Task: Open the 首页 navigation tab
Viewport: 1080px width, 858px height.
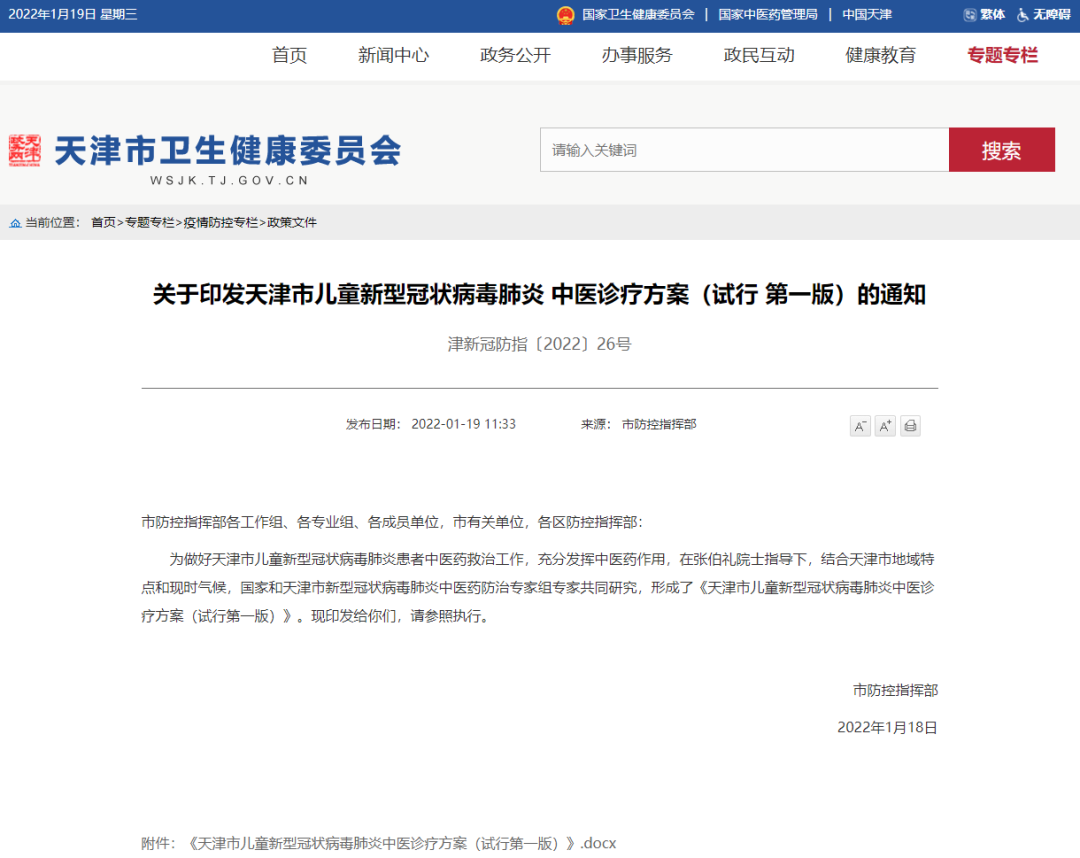Action: (x=289, y=56)
